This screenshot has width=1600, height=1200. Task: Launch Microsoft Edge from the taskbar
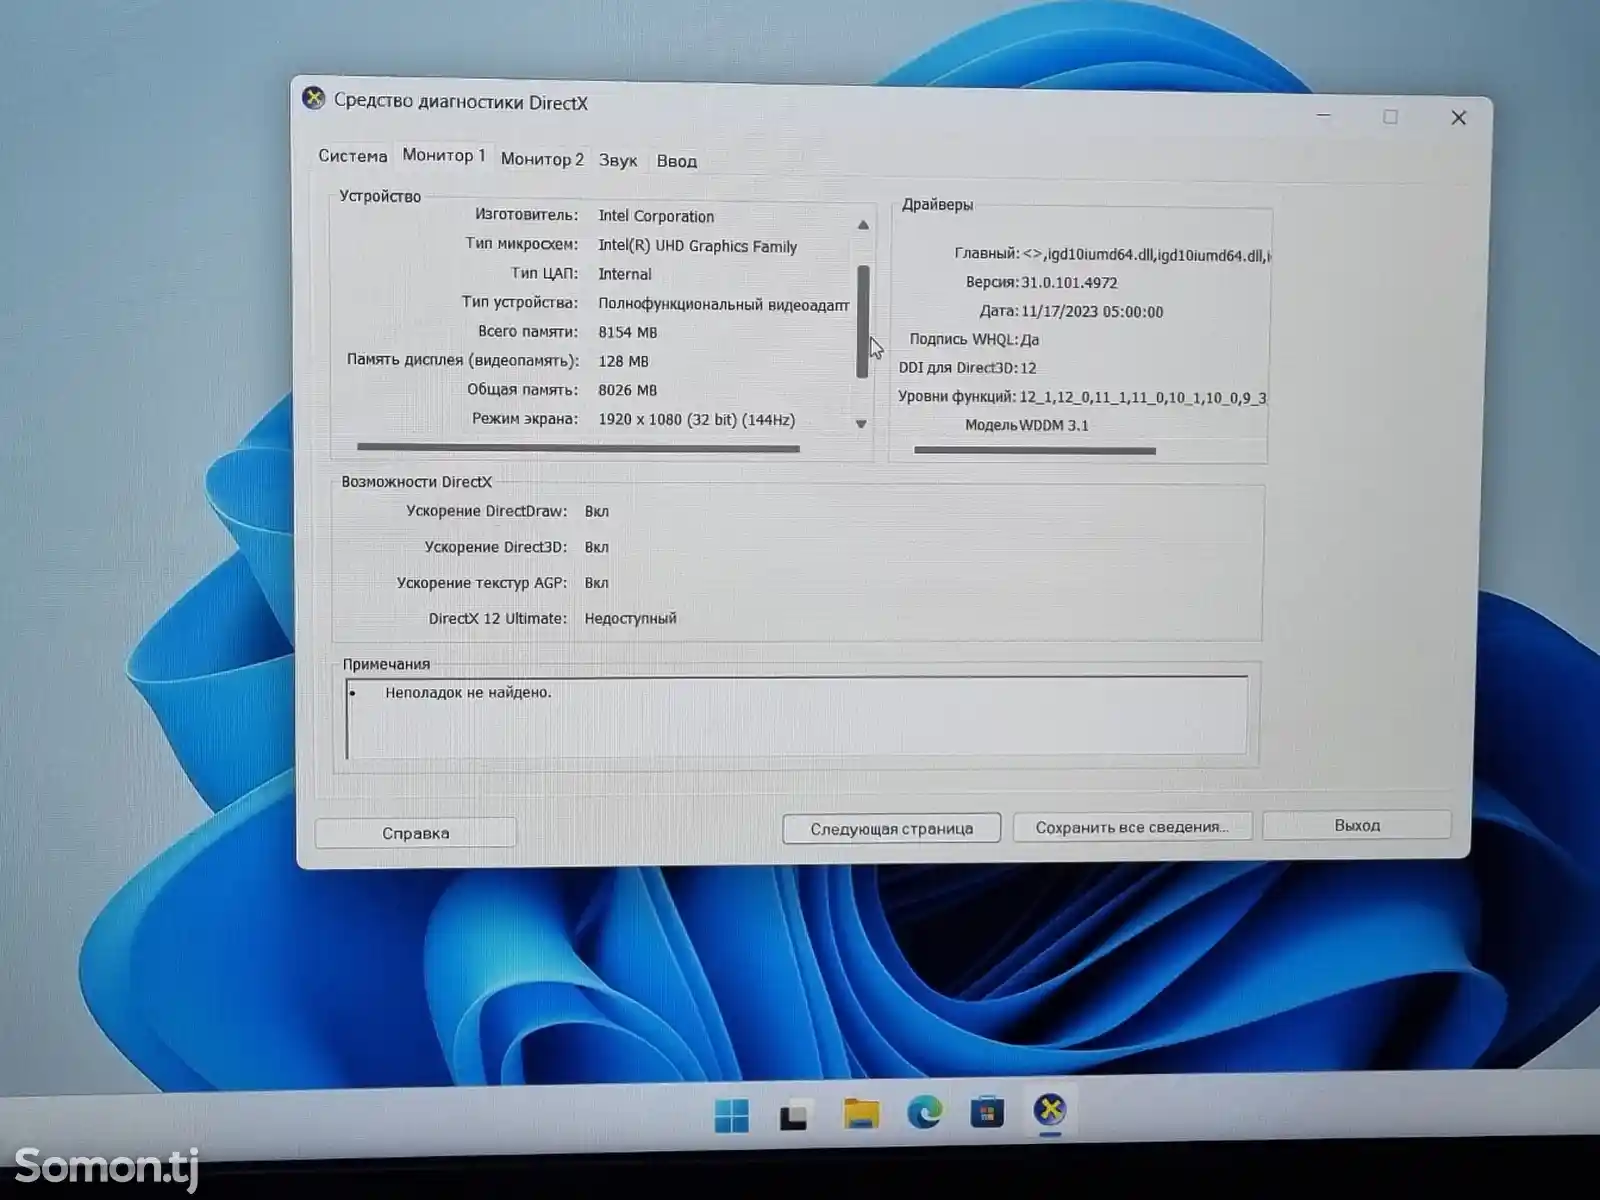tap(924, 1112)
